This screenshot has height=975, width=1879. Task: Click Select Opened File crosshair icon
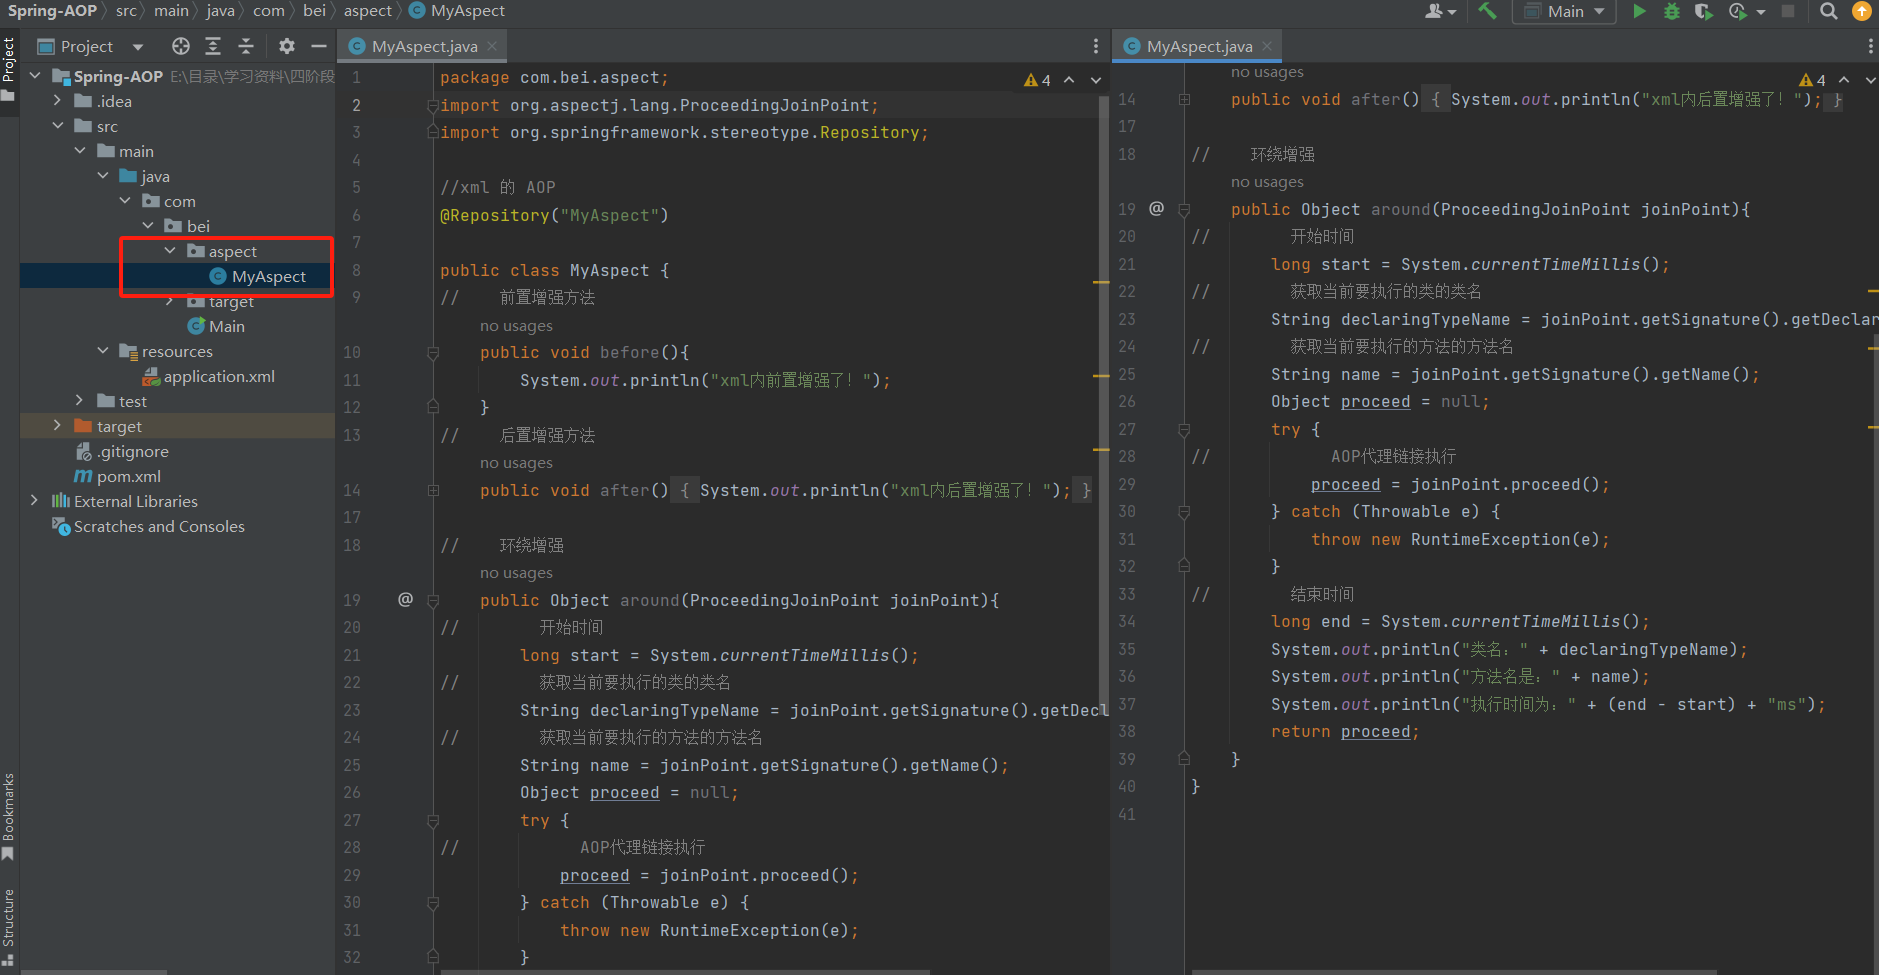[x=180, y=46]
